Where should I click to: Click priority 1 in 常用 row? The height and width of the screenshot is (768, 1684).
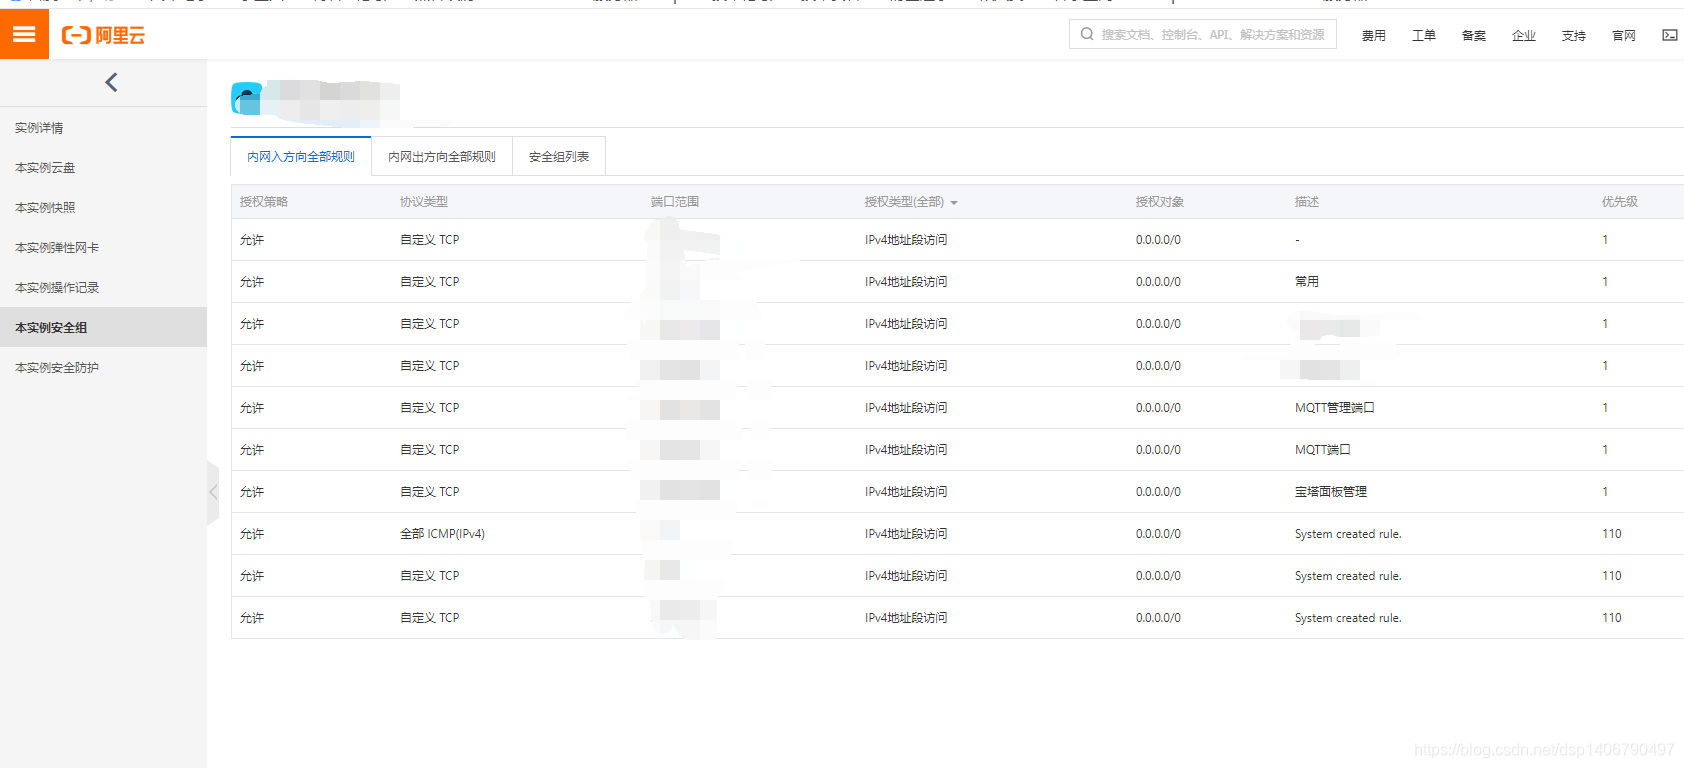tap(1605, 282)
